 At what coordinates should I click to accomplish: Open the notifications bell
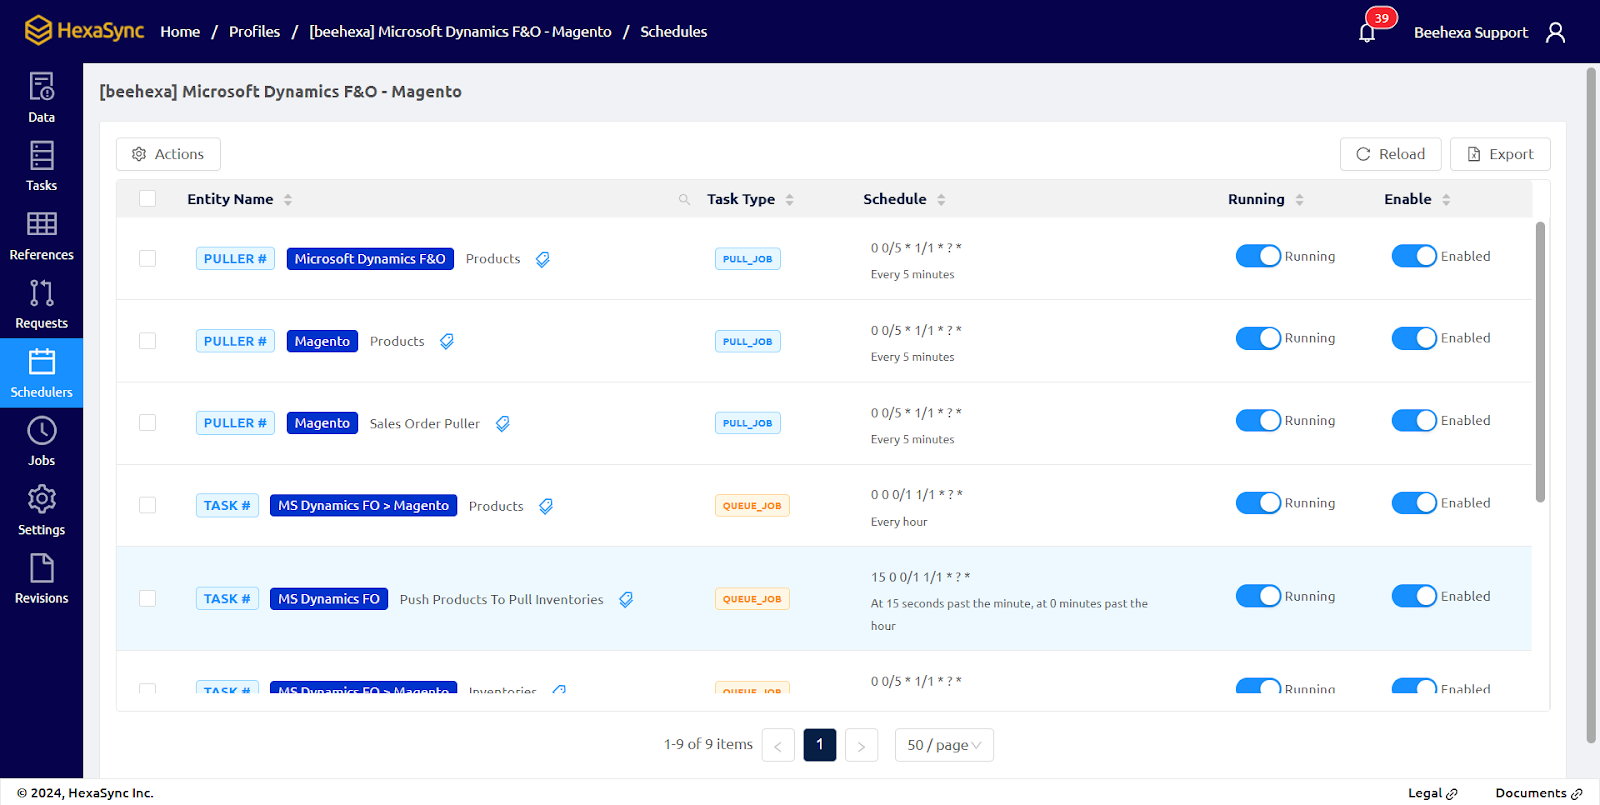1367,33
